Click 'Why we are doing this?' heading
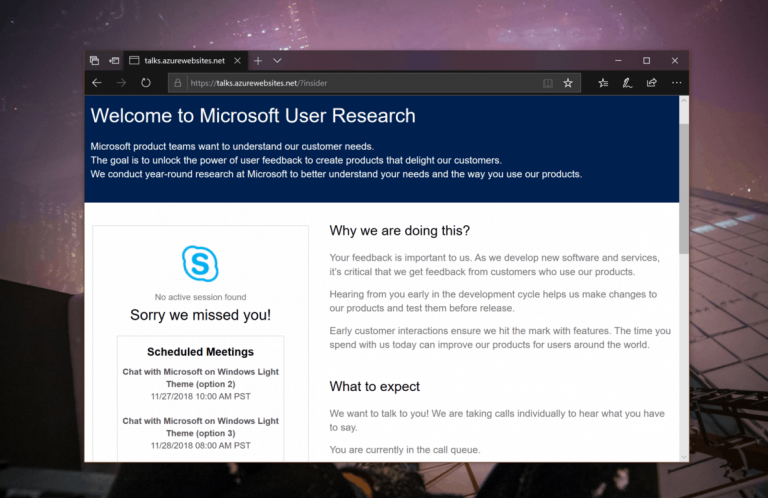 point(400,231)
